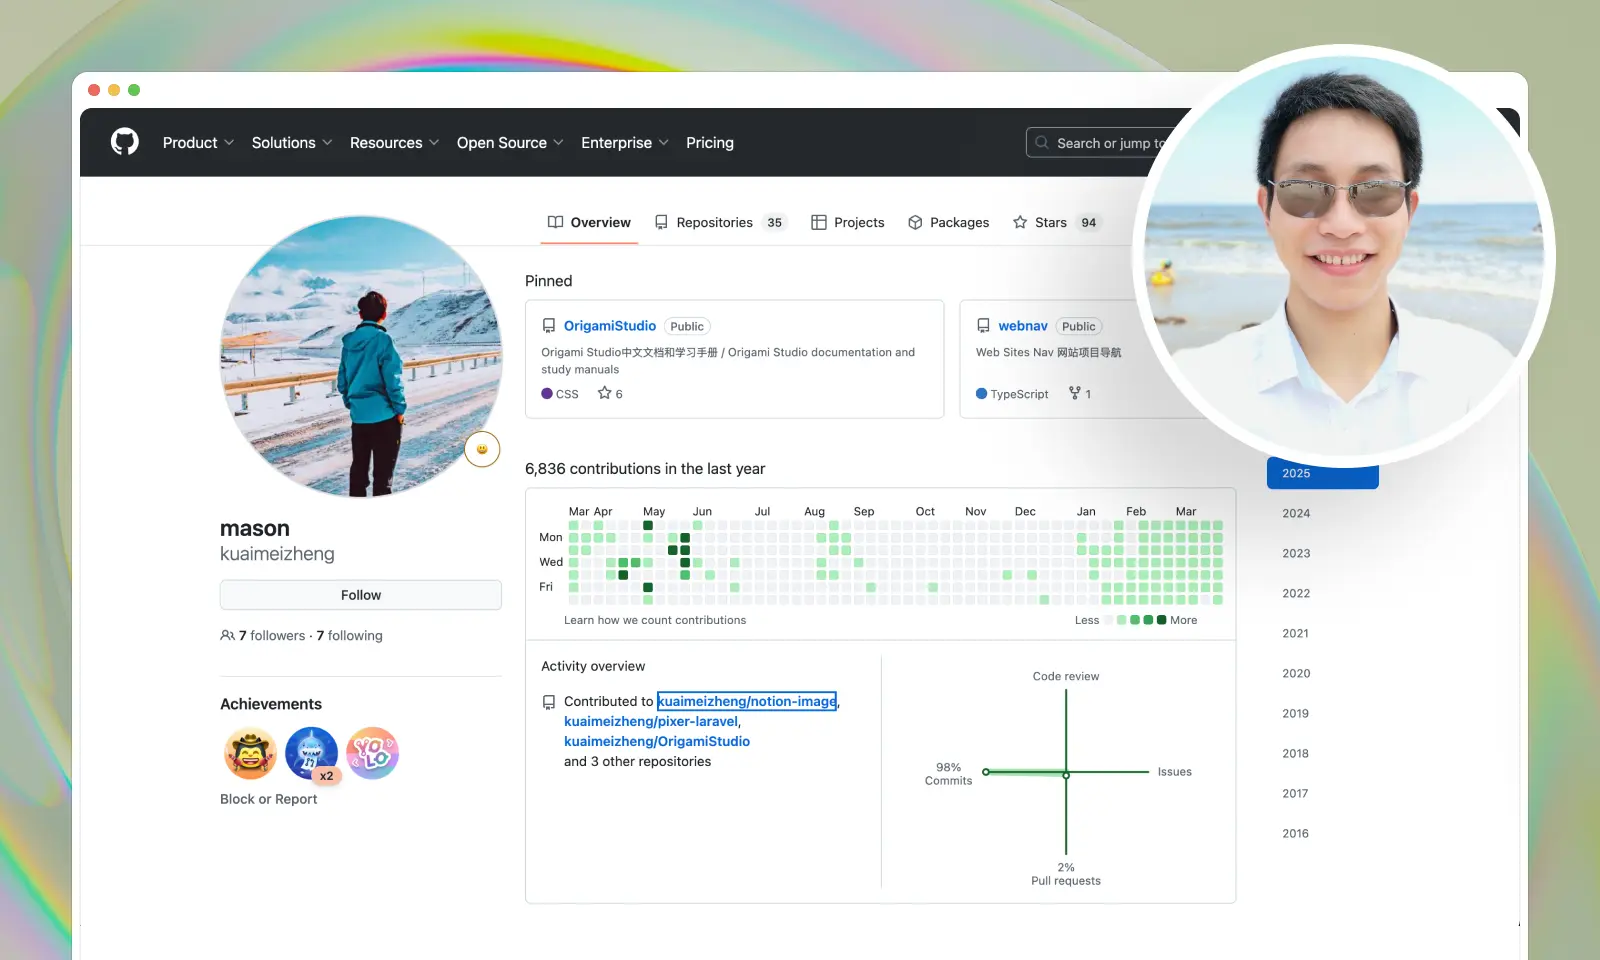Open the Stars tab
Image resolution: width=1600 pixels, height=960 pixels.
(1057, 222)
